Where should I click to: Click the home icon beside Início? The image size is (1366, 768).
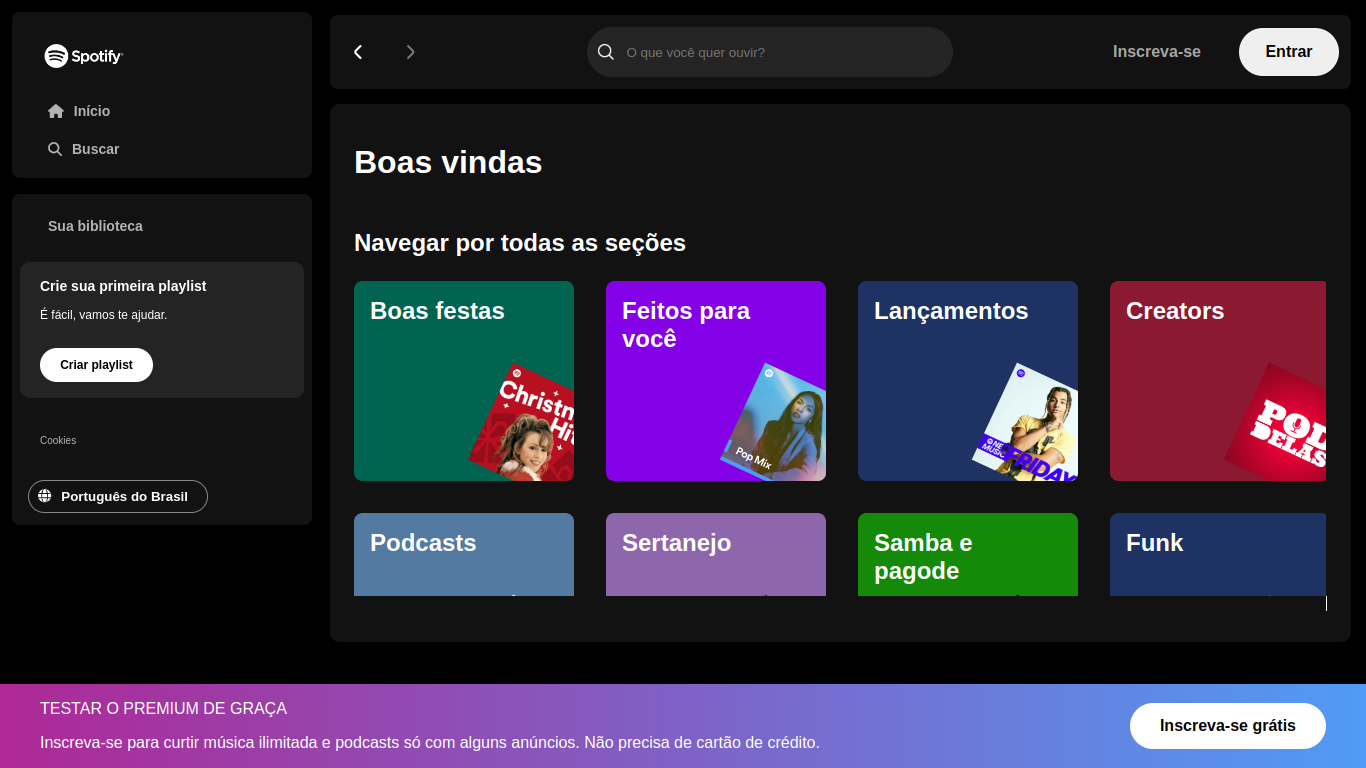coord(56,111)
